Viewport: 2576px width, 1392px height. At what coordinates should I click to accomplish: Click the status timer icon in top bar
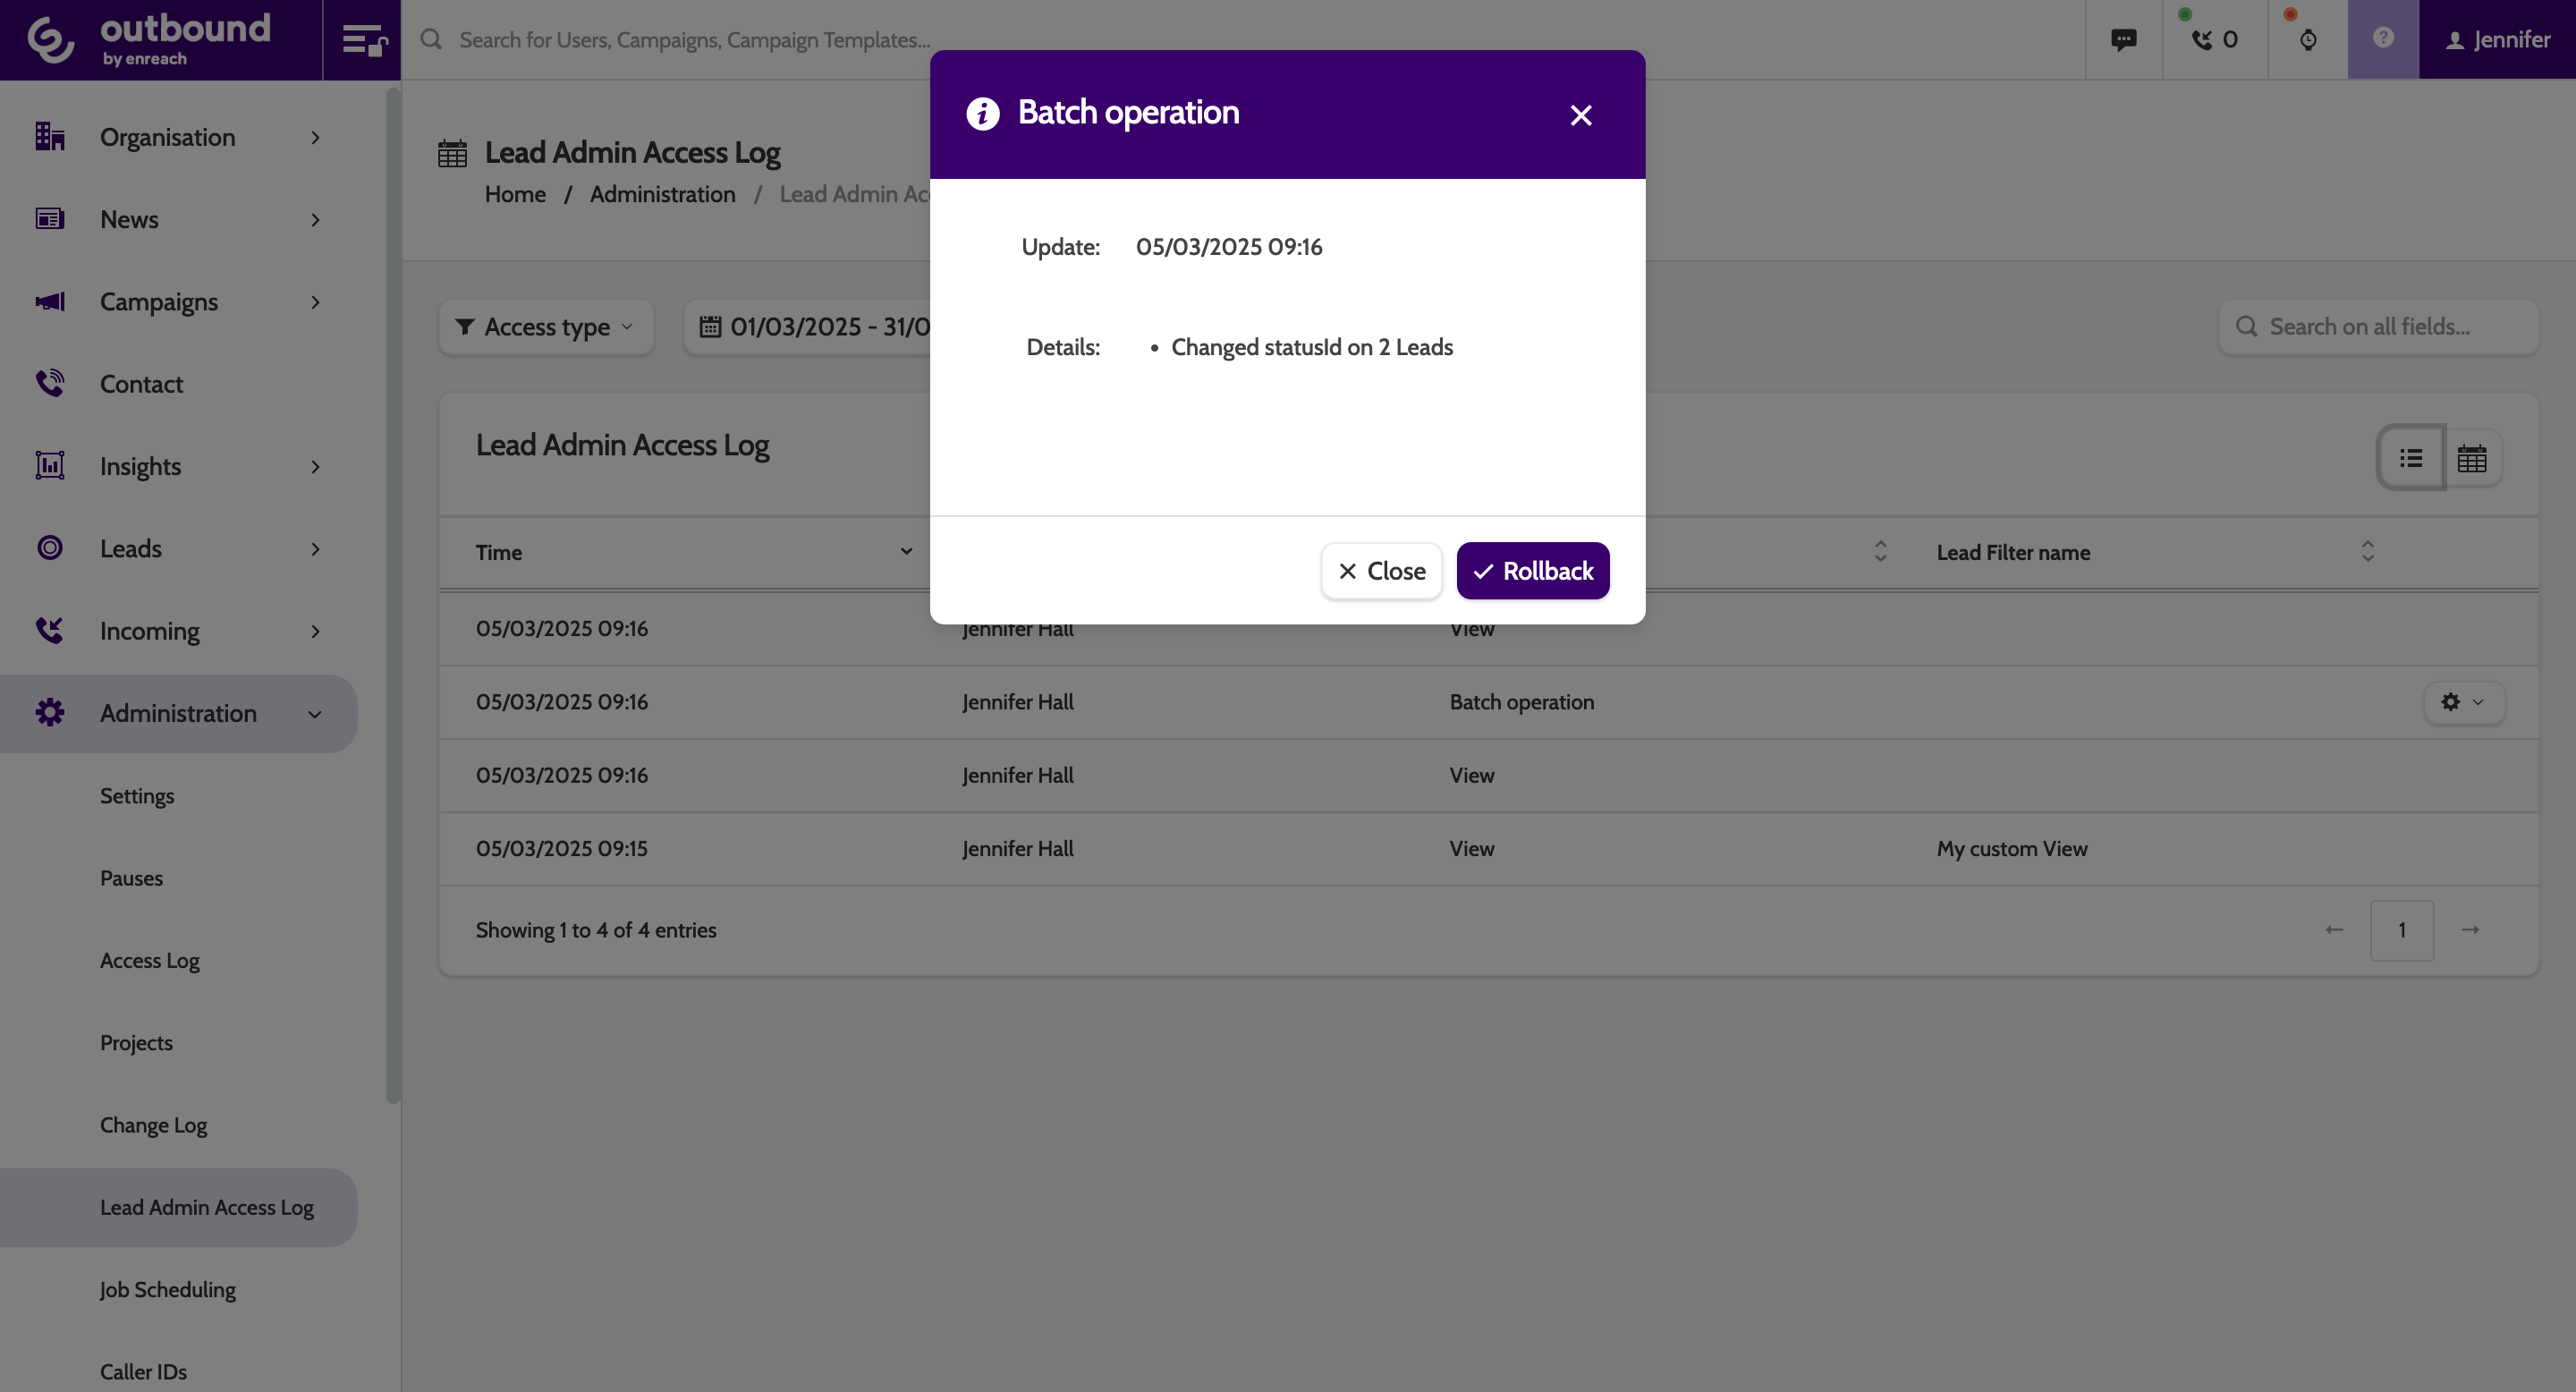(2308, 39)
